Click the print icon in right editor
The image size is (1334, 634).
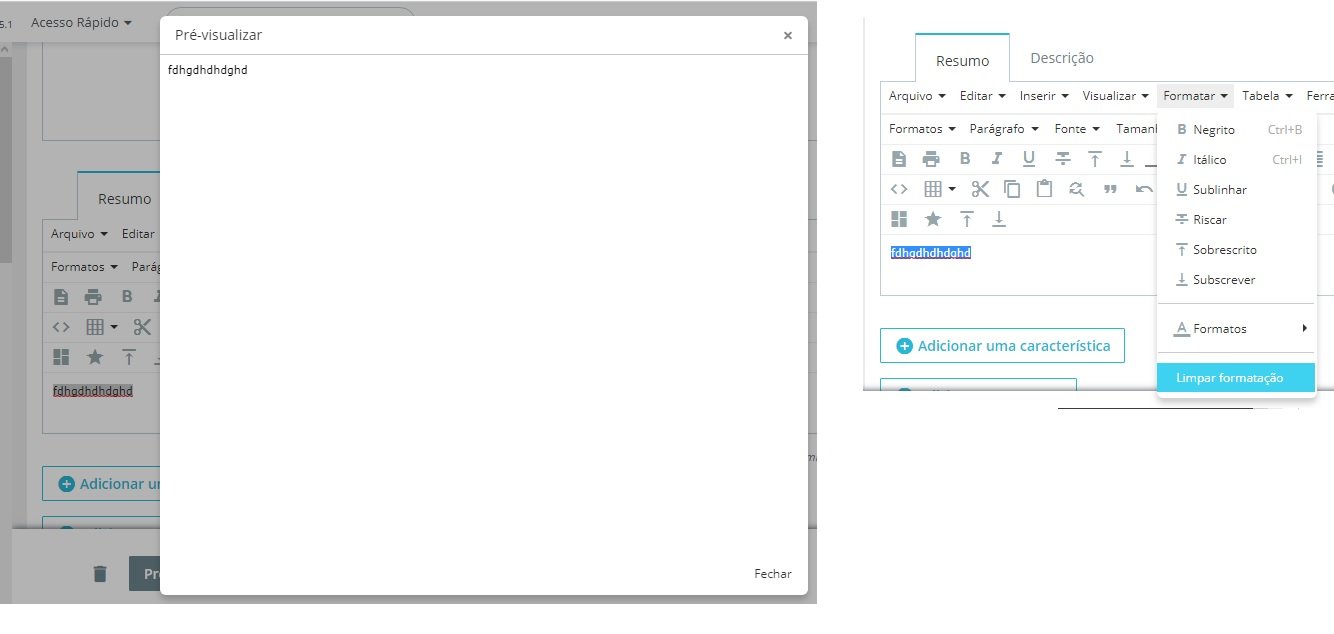[931, 158]
